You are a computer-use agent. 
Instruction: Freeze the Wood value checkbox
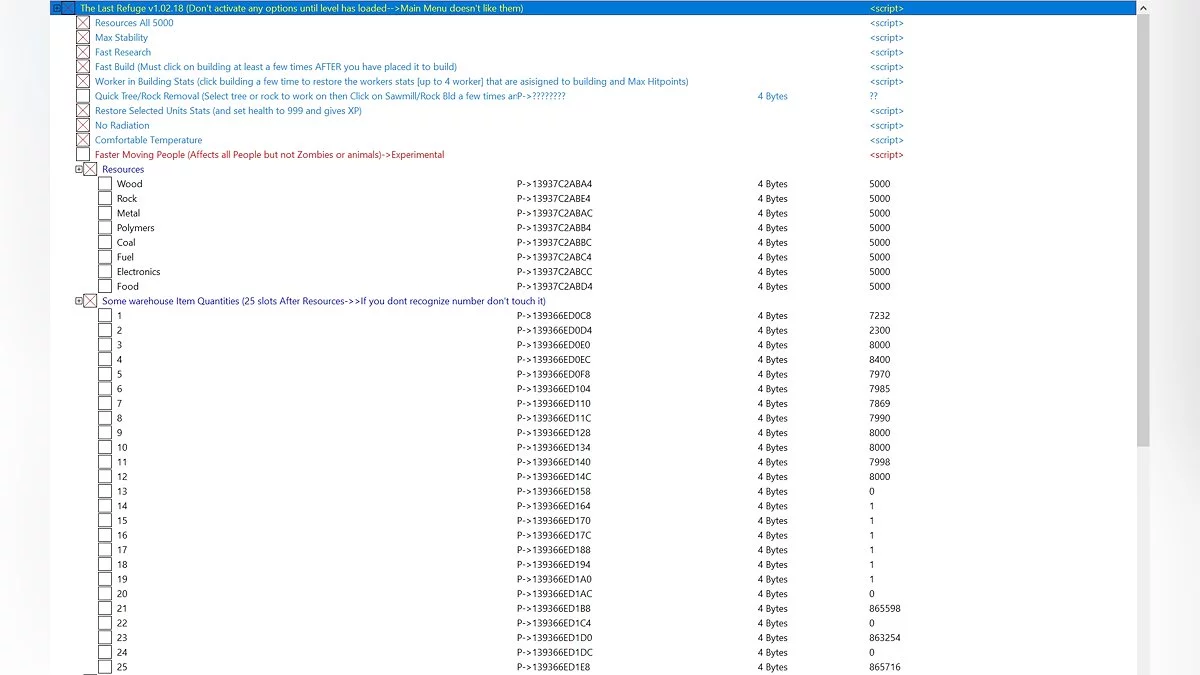pyautogui.click(x=105, y=184)
